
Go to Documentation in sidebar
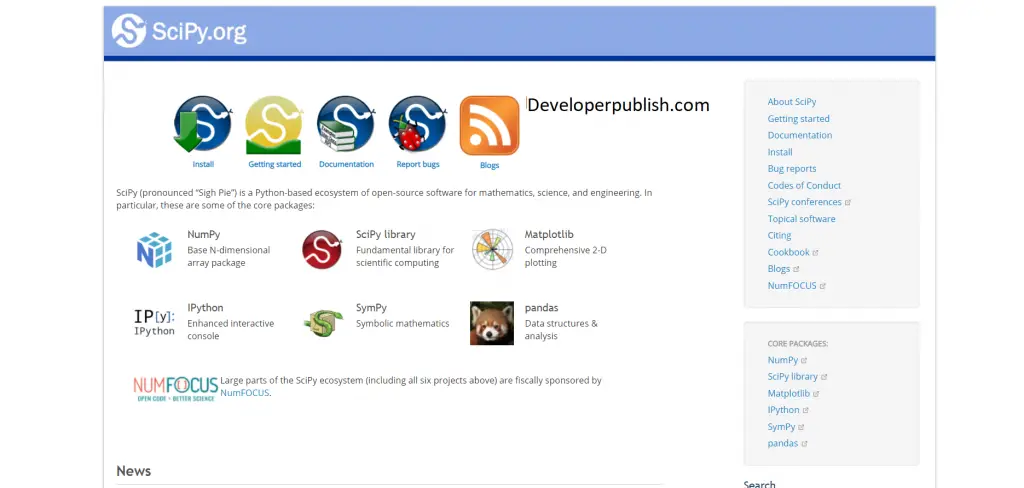(799, 135)
